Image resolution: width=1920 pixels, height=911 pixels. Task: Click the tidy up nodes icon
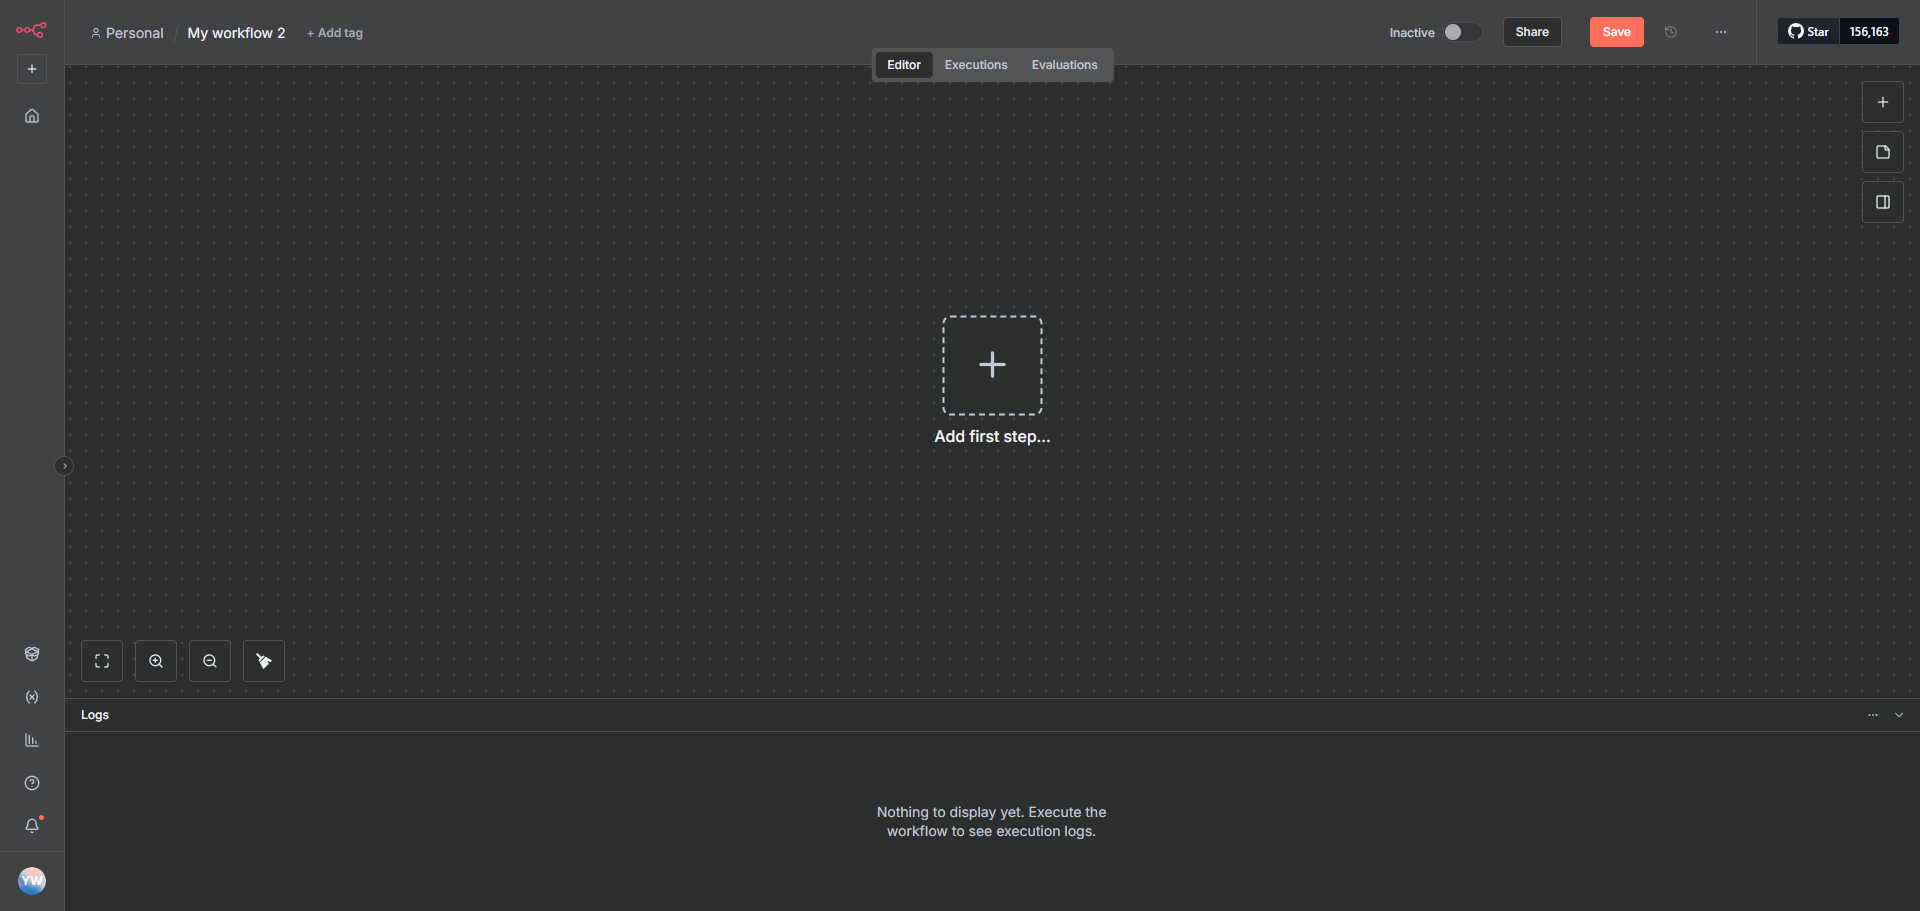264,661
